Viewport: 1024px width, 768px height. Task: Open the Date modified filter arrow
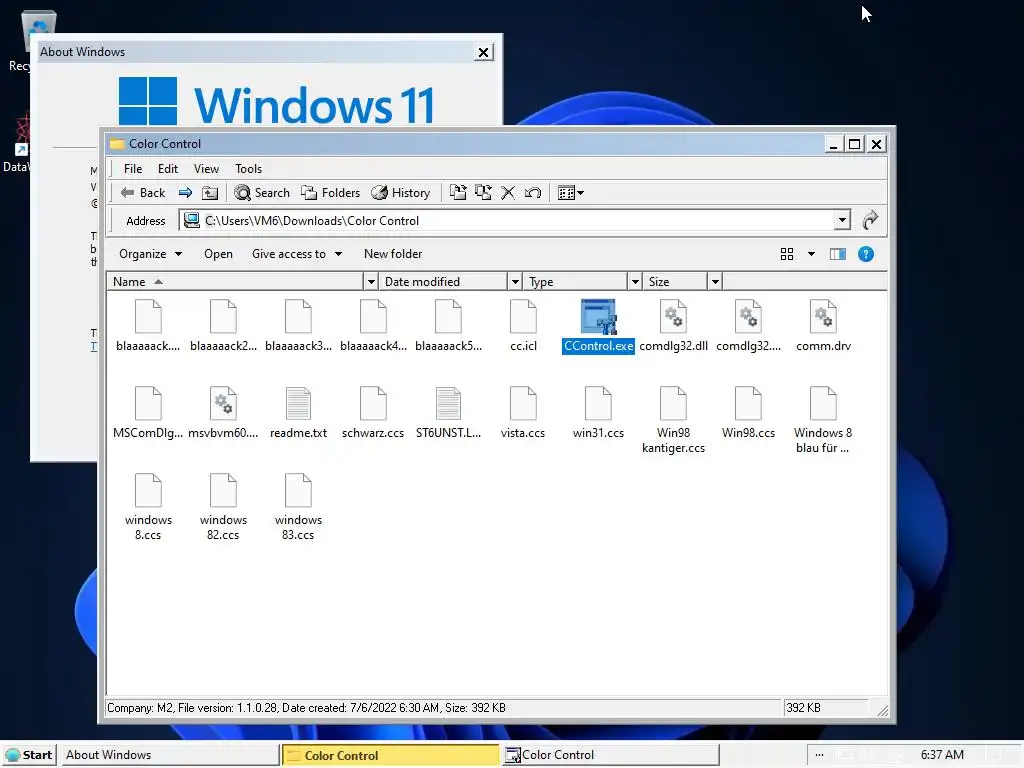click(x=515, y=281)
